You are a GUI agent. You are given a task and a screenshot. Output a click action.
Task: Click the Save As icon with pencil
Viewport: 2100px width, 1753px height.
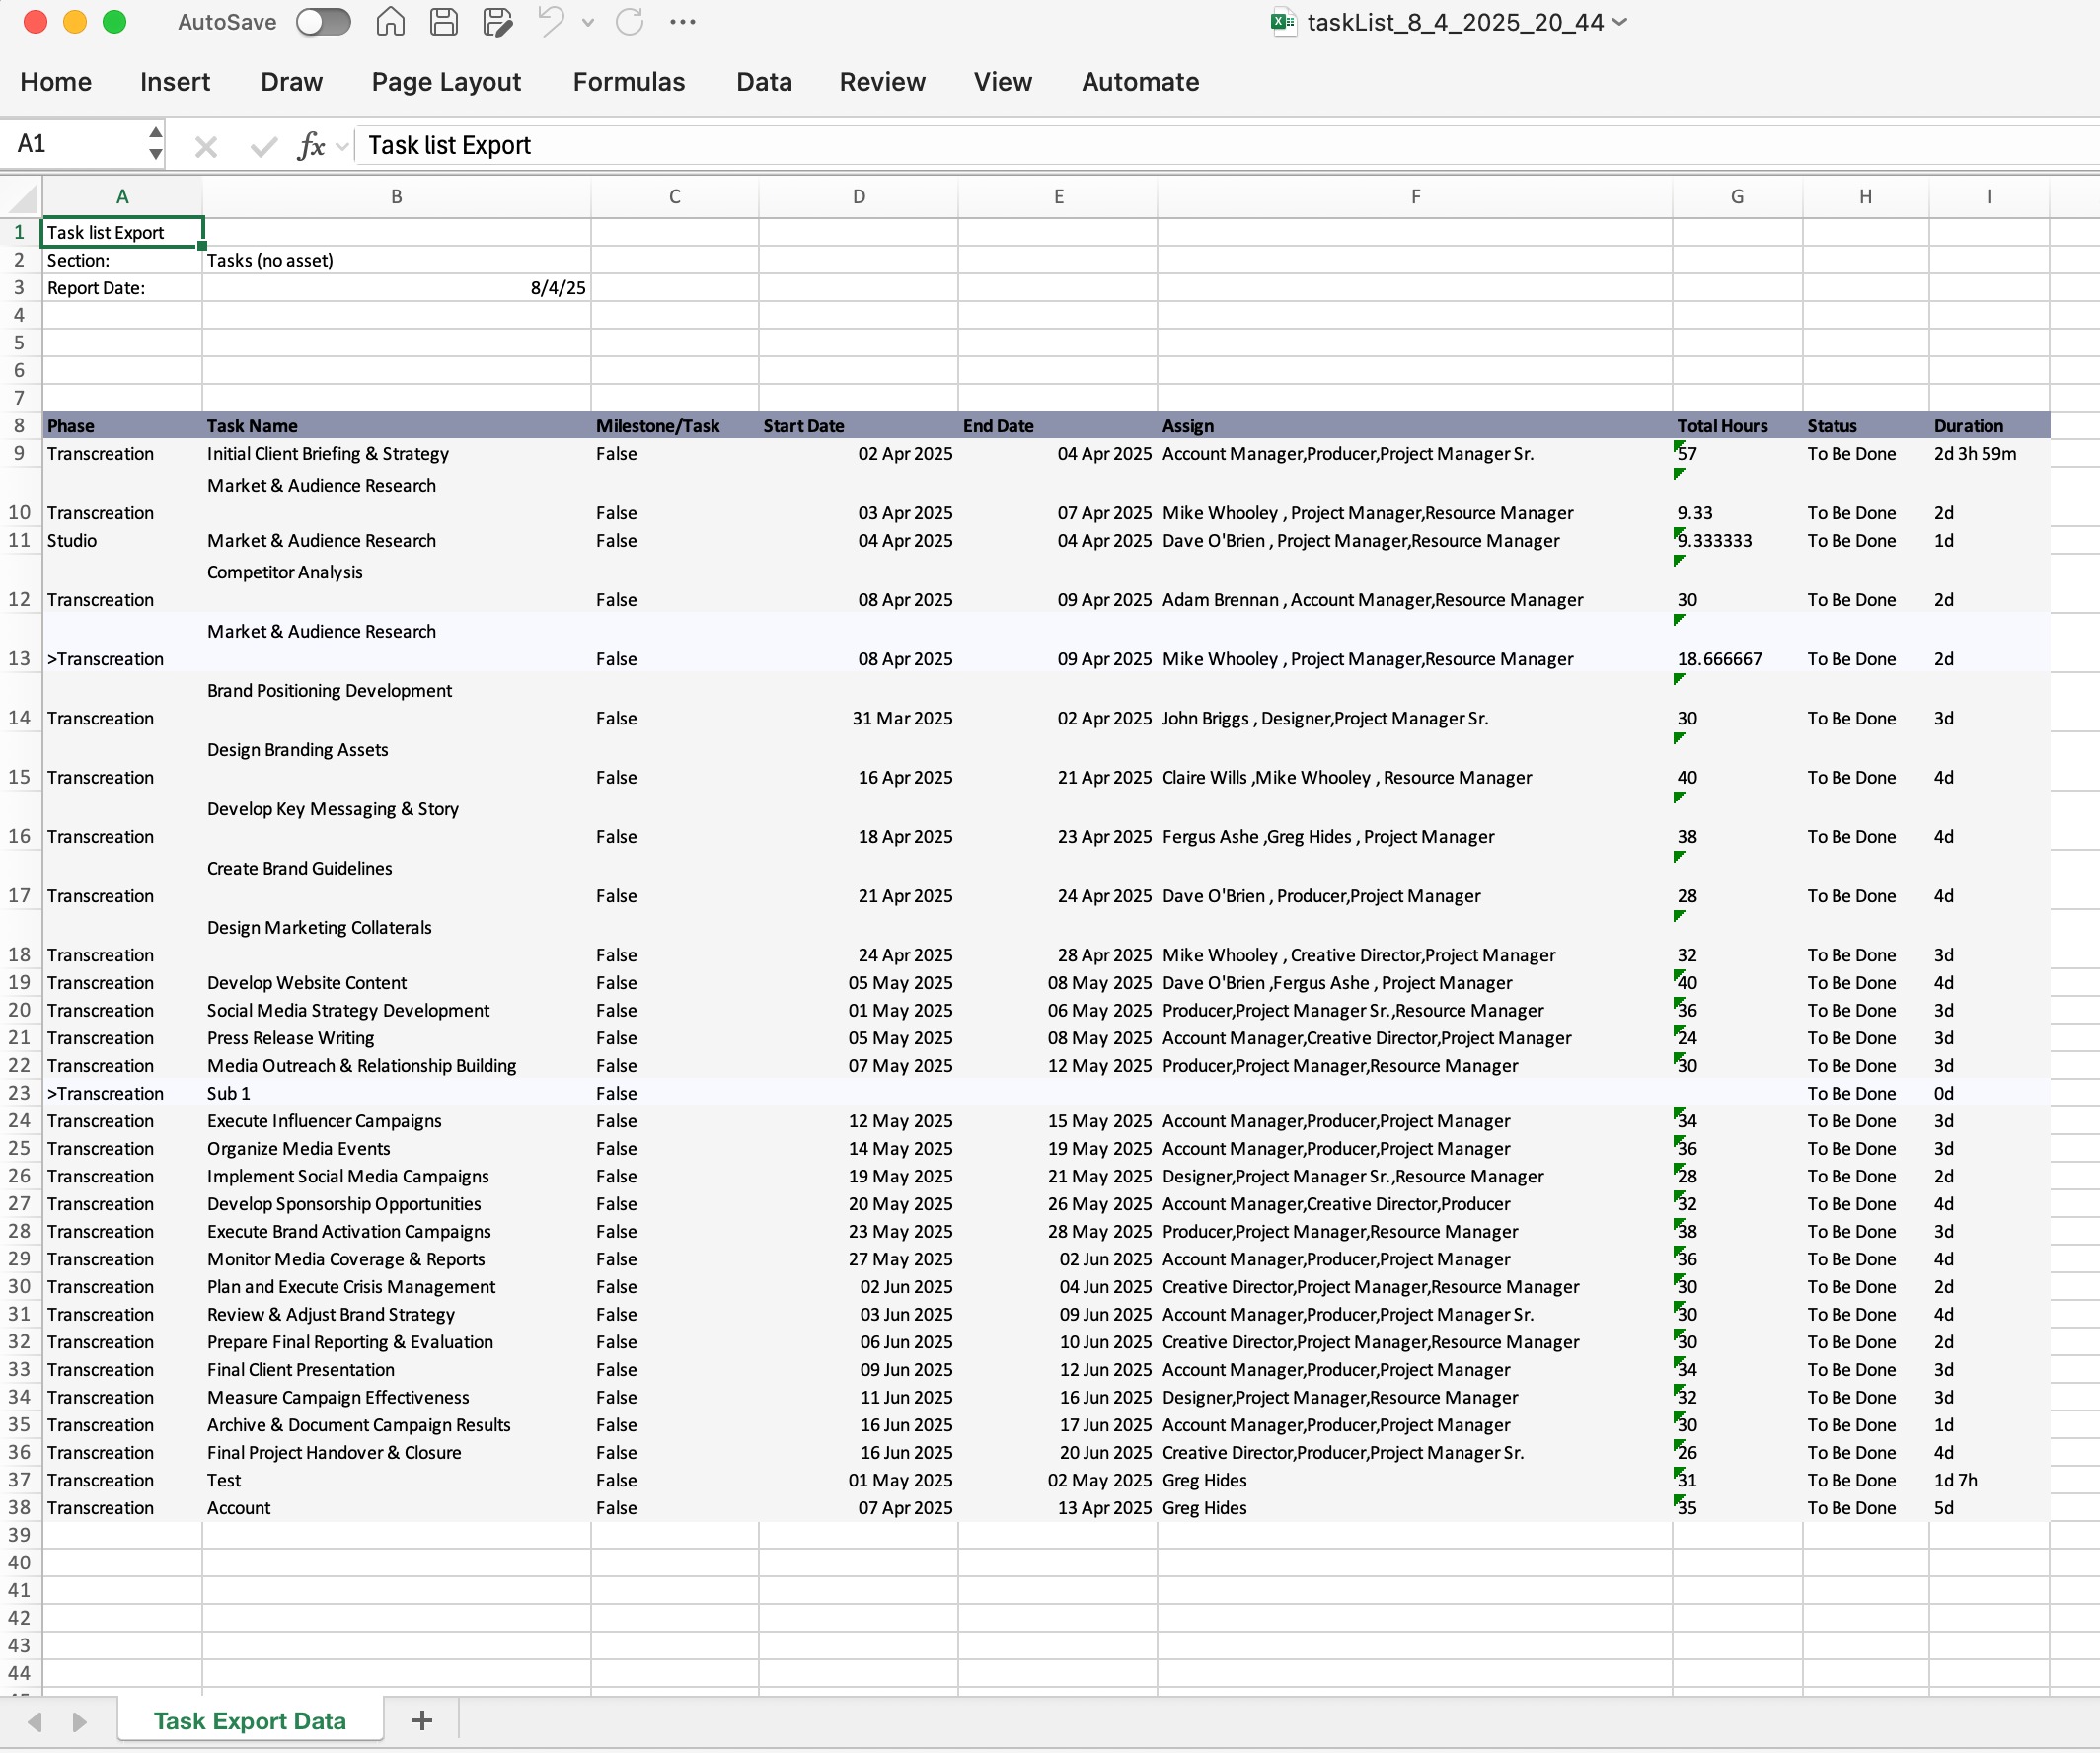tap(497, 22)
